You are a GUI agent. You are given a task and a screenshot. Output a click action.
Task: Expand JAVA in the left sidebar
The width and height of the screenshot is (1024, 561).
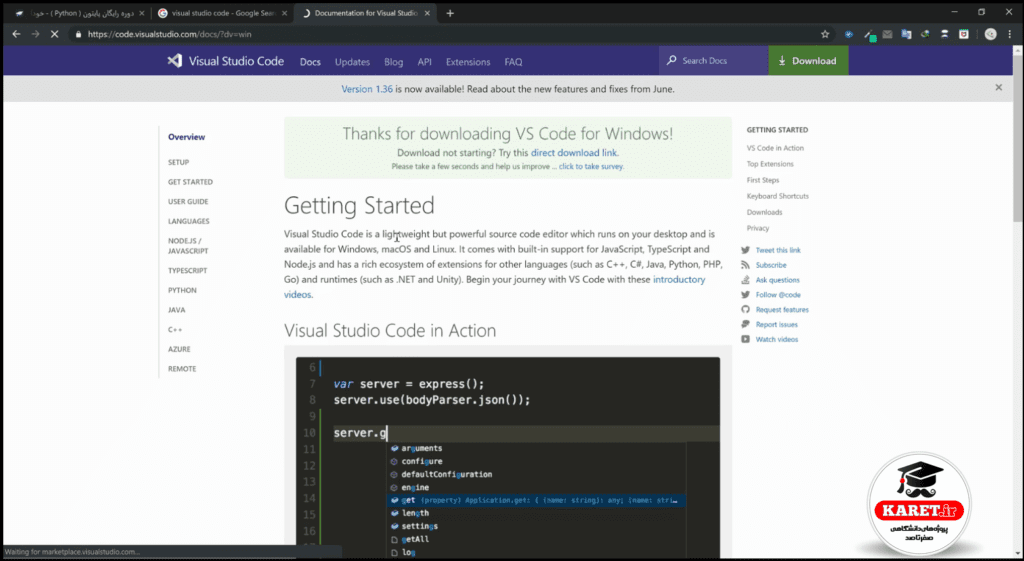(x=176, y=310)
